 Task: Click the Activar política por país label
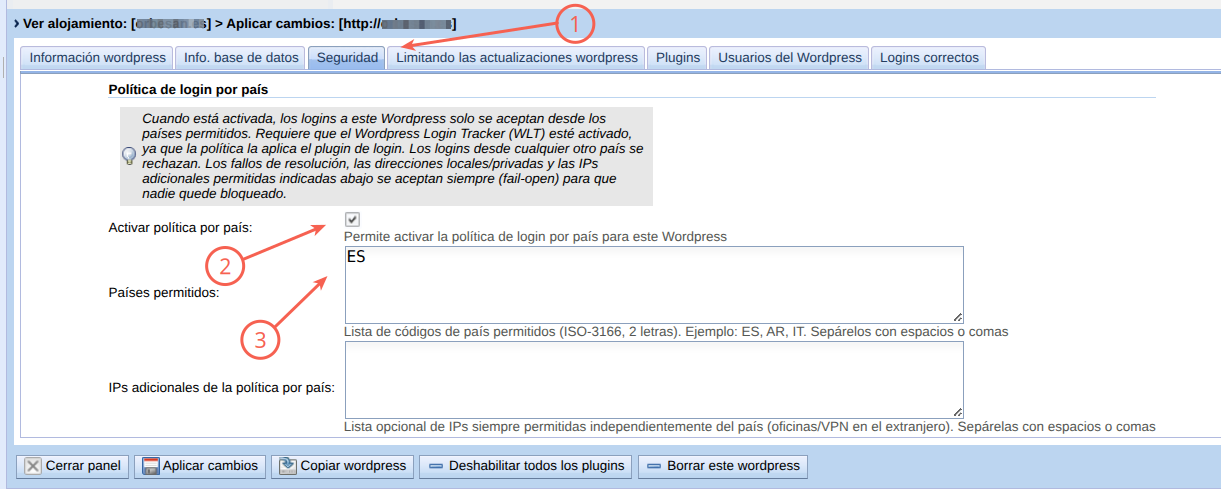[x=180, y=228]
